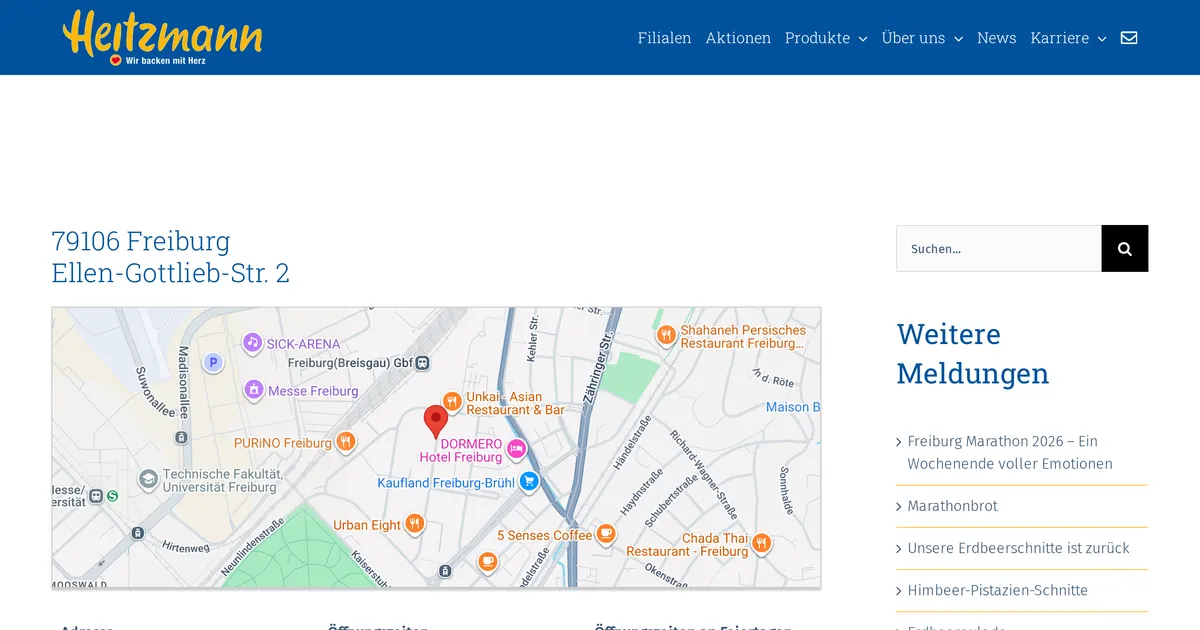
Task: Open the Shahaneh Persisches Restaurant marker
Action: point(666,336)
